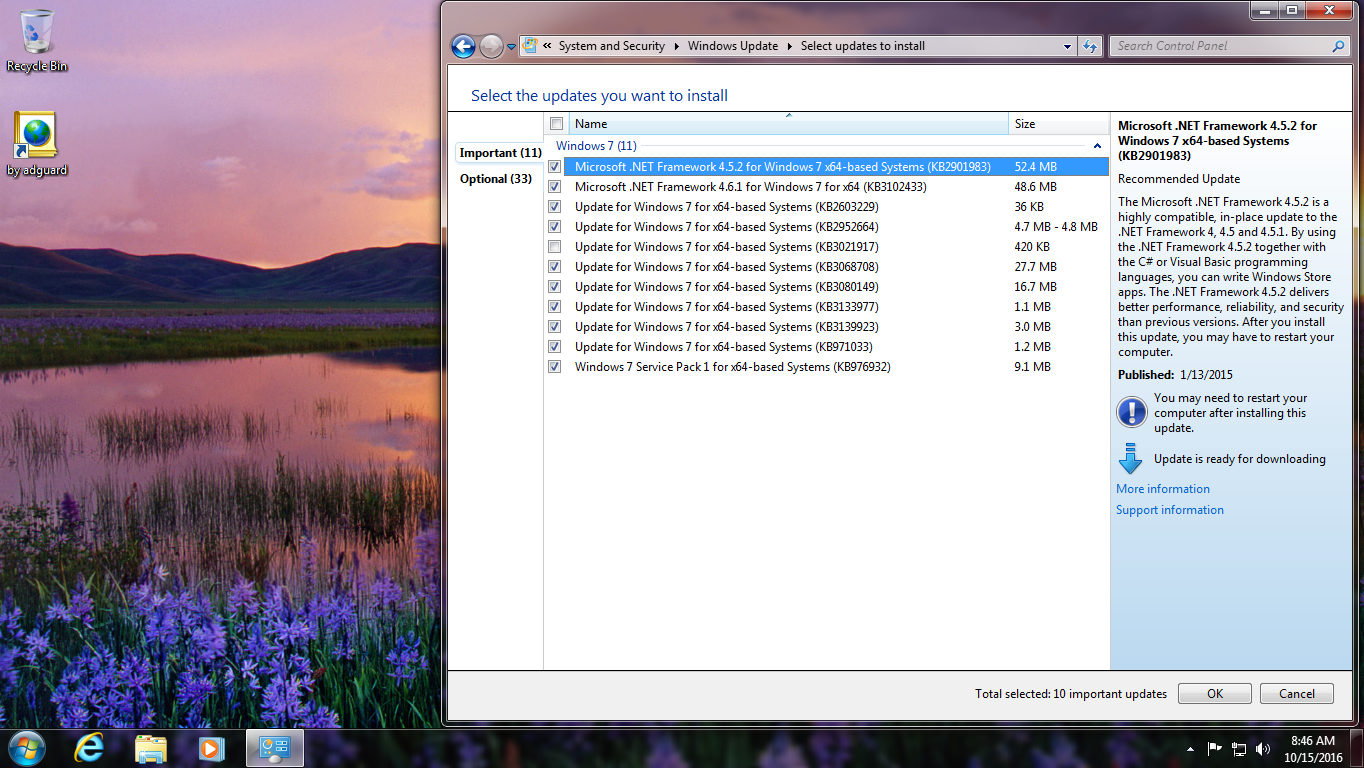Image resolution: width=1364 pixels, height=768 pixels.
Task: Click the '52.4 MB' size cell
Action: [1036, 167]
